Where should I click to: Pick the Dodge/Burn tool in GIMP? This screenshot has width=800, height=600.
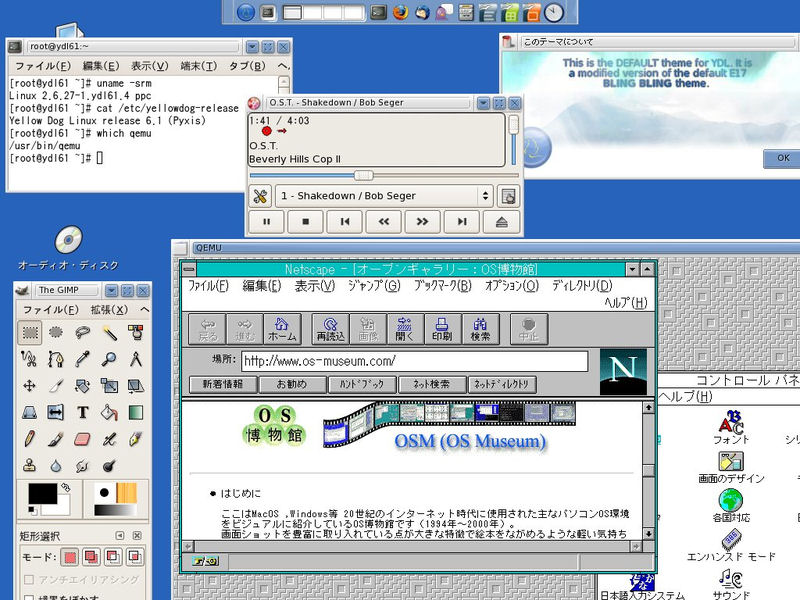109,465
